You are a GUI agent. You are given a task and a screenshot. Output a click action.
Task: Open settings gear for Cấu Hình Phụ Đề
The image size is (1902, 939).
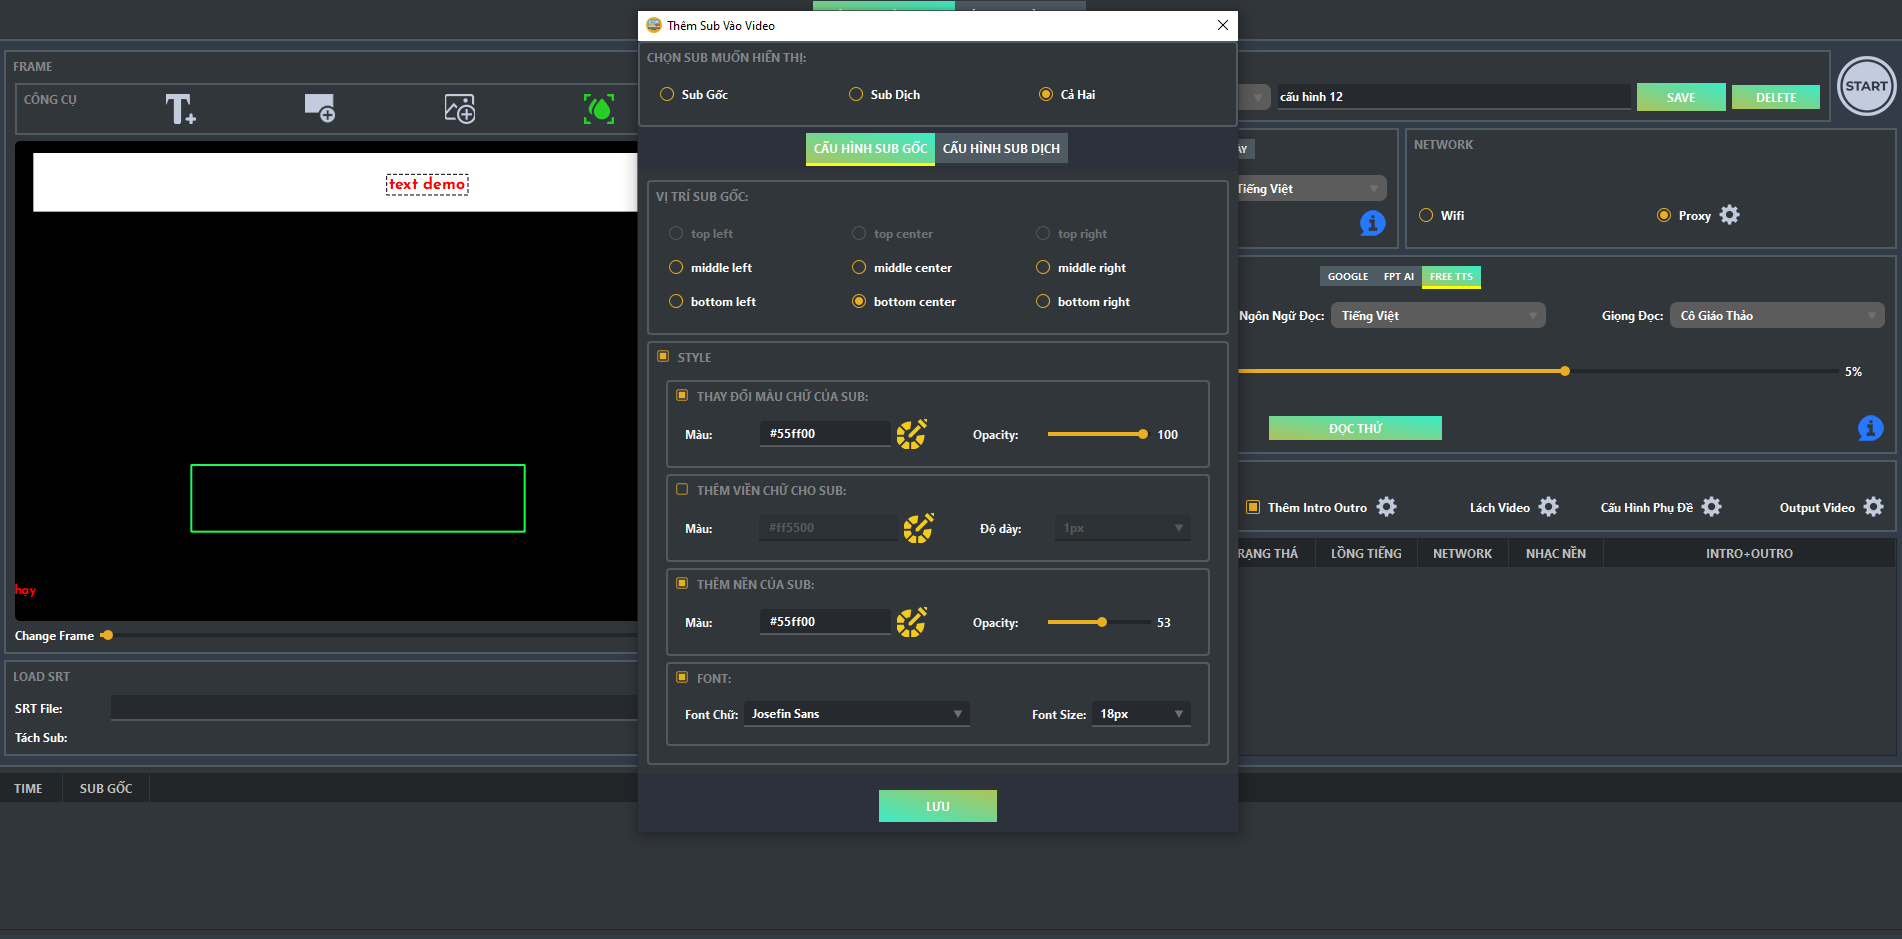coord(1714,507)
